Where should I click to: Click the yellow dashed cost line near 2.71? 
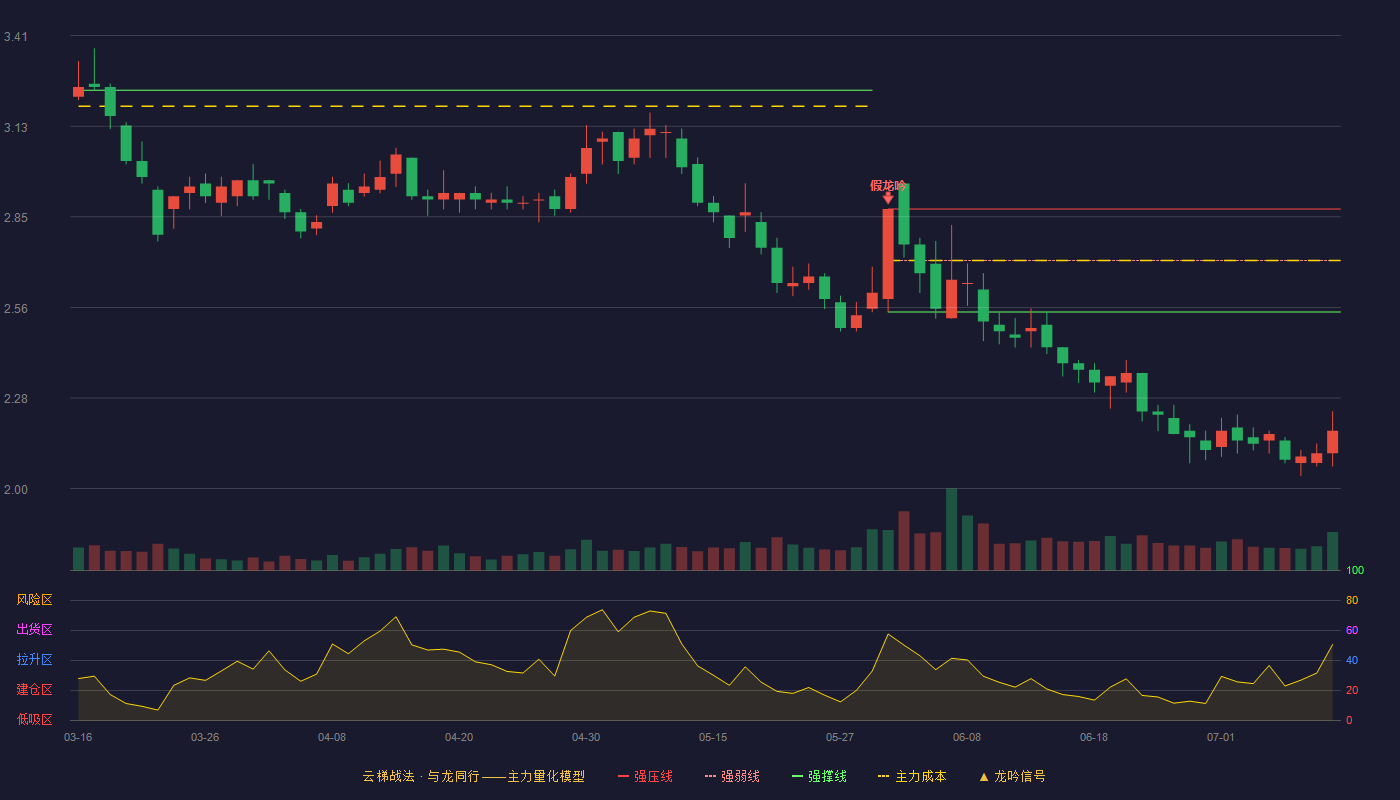coord(1116,260)
